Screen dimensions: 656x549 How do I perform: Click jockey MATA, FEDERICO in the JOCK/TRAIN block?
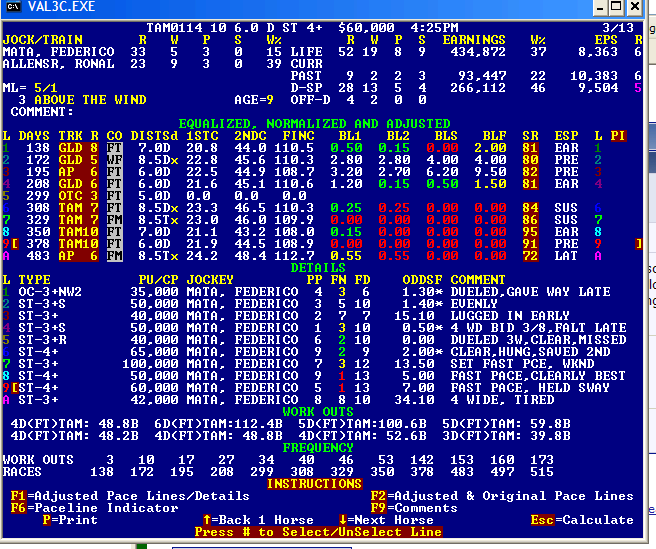[x=58, y=52]
